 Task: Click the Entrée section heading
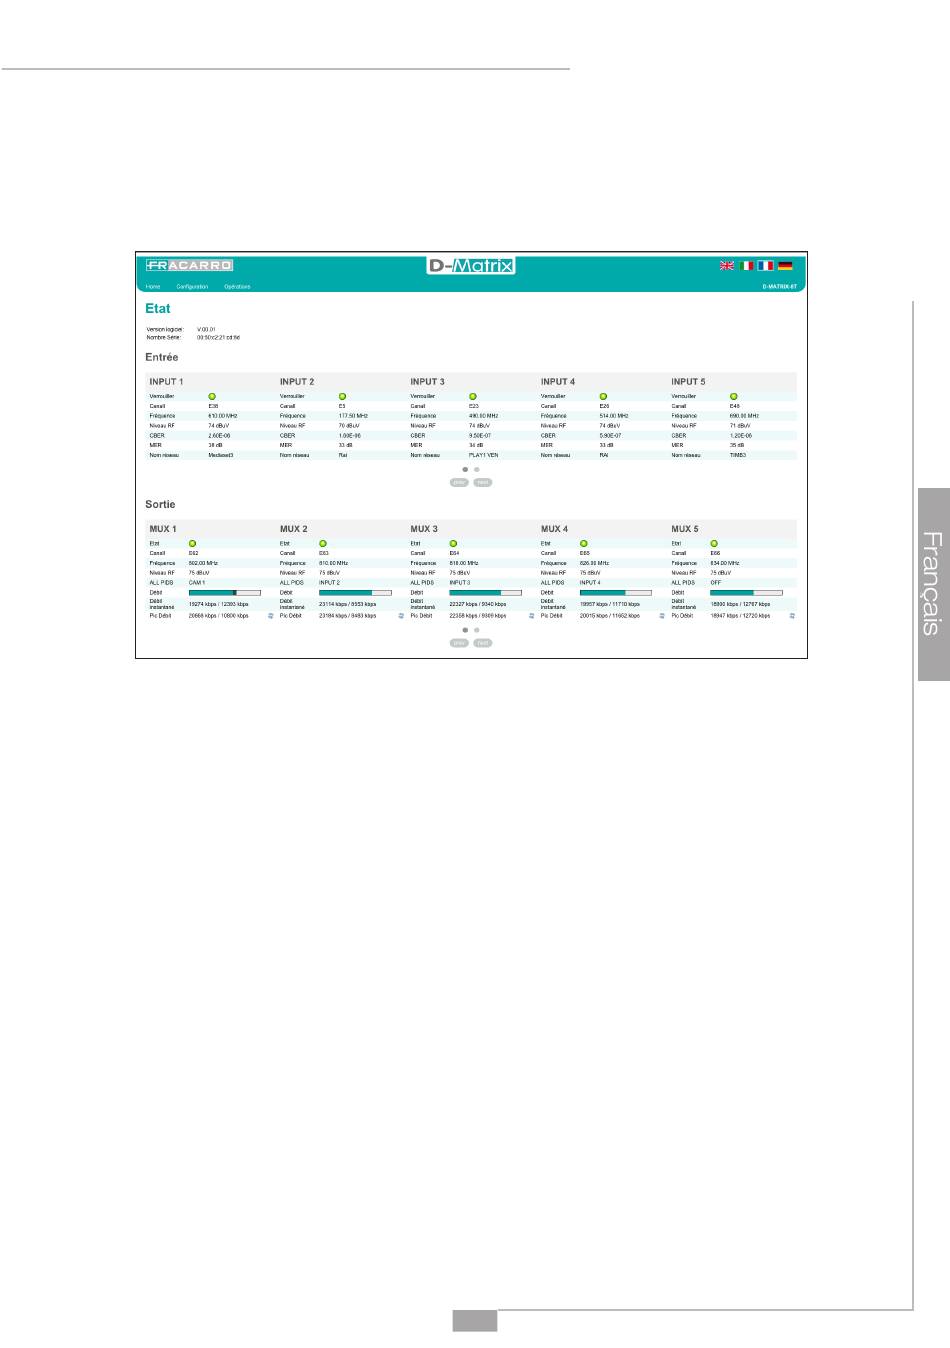(162, 357)
